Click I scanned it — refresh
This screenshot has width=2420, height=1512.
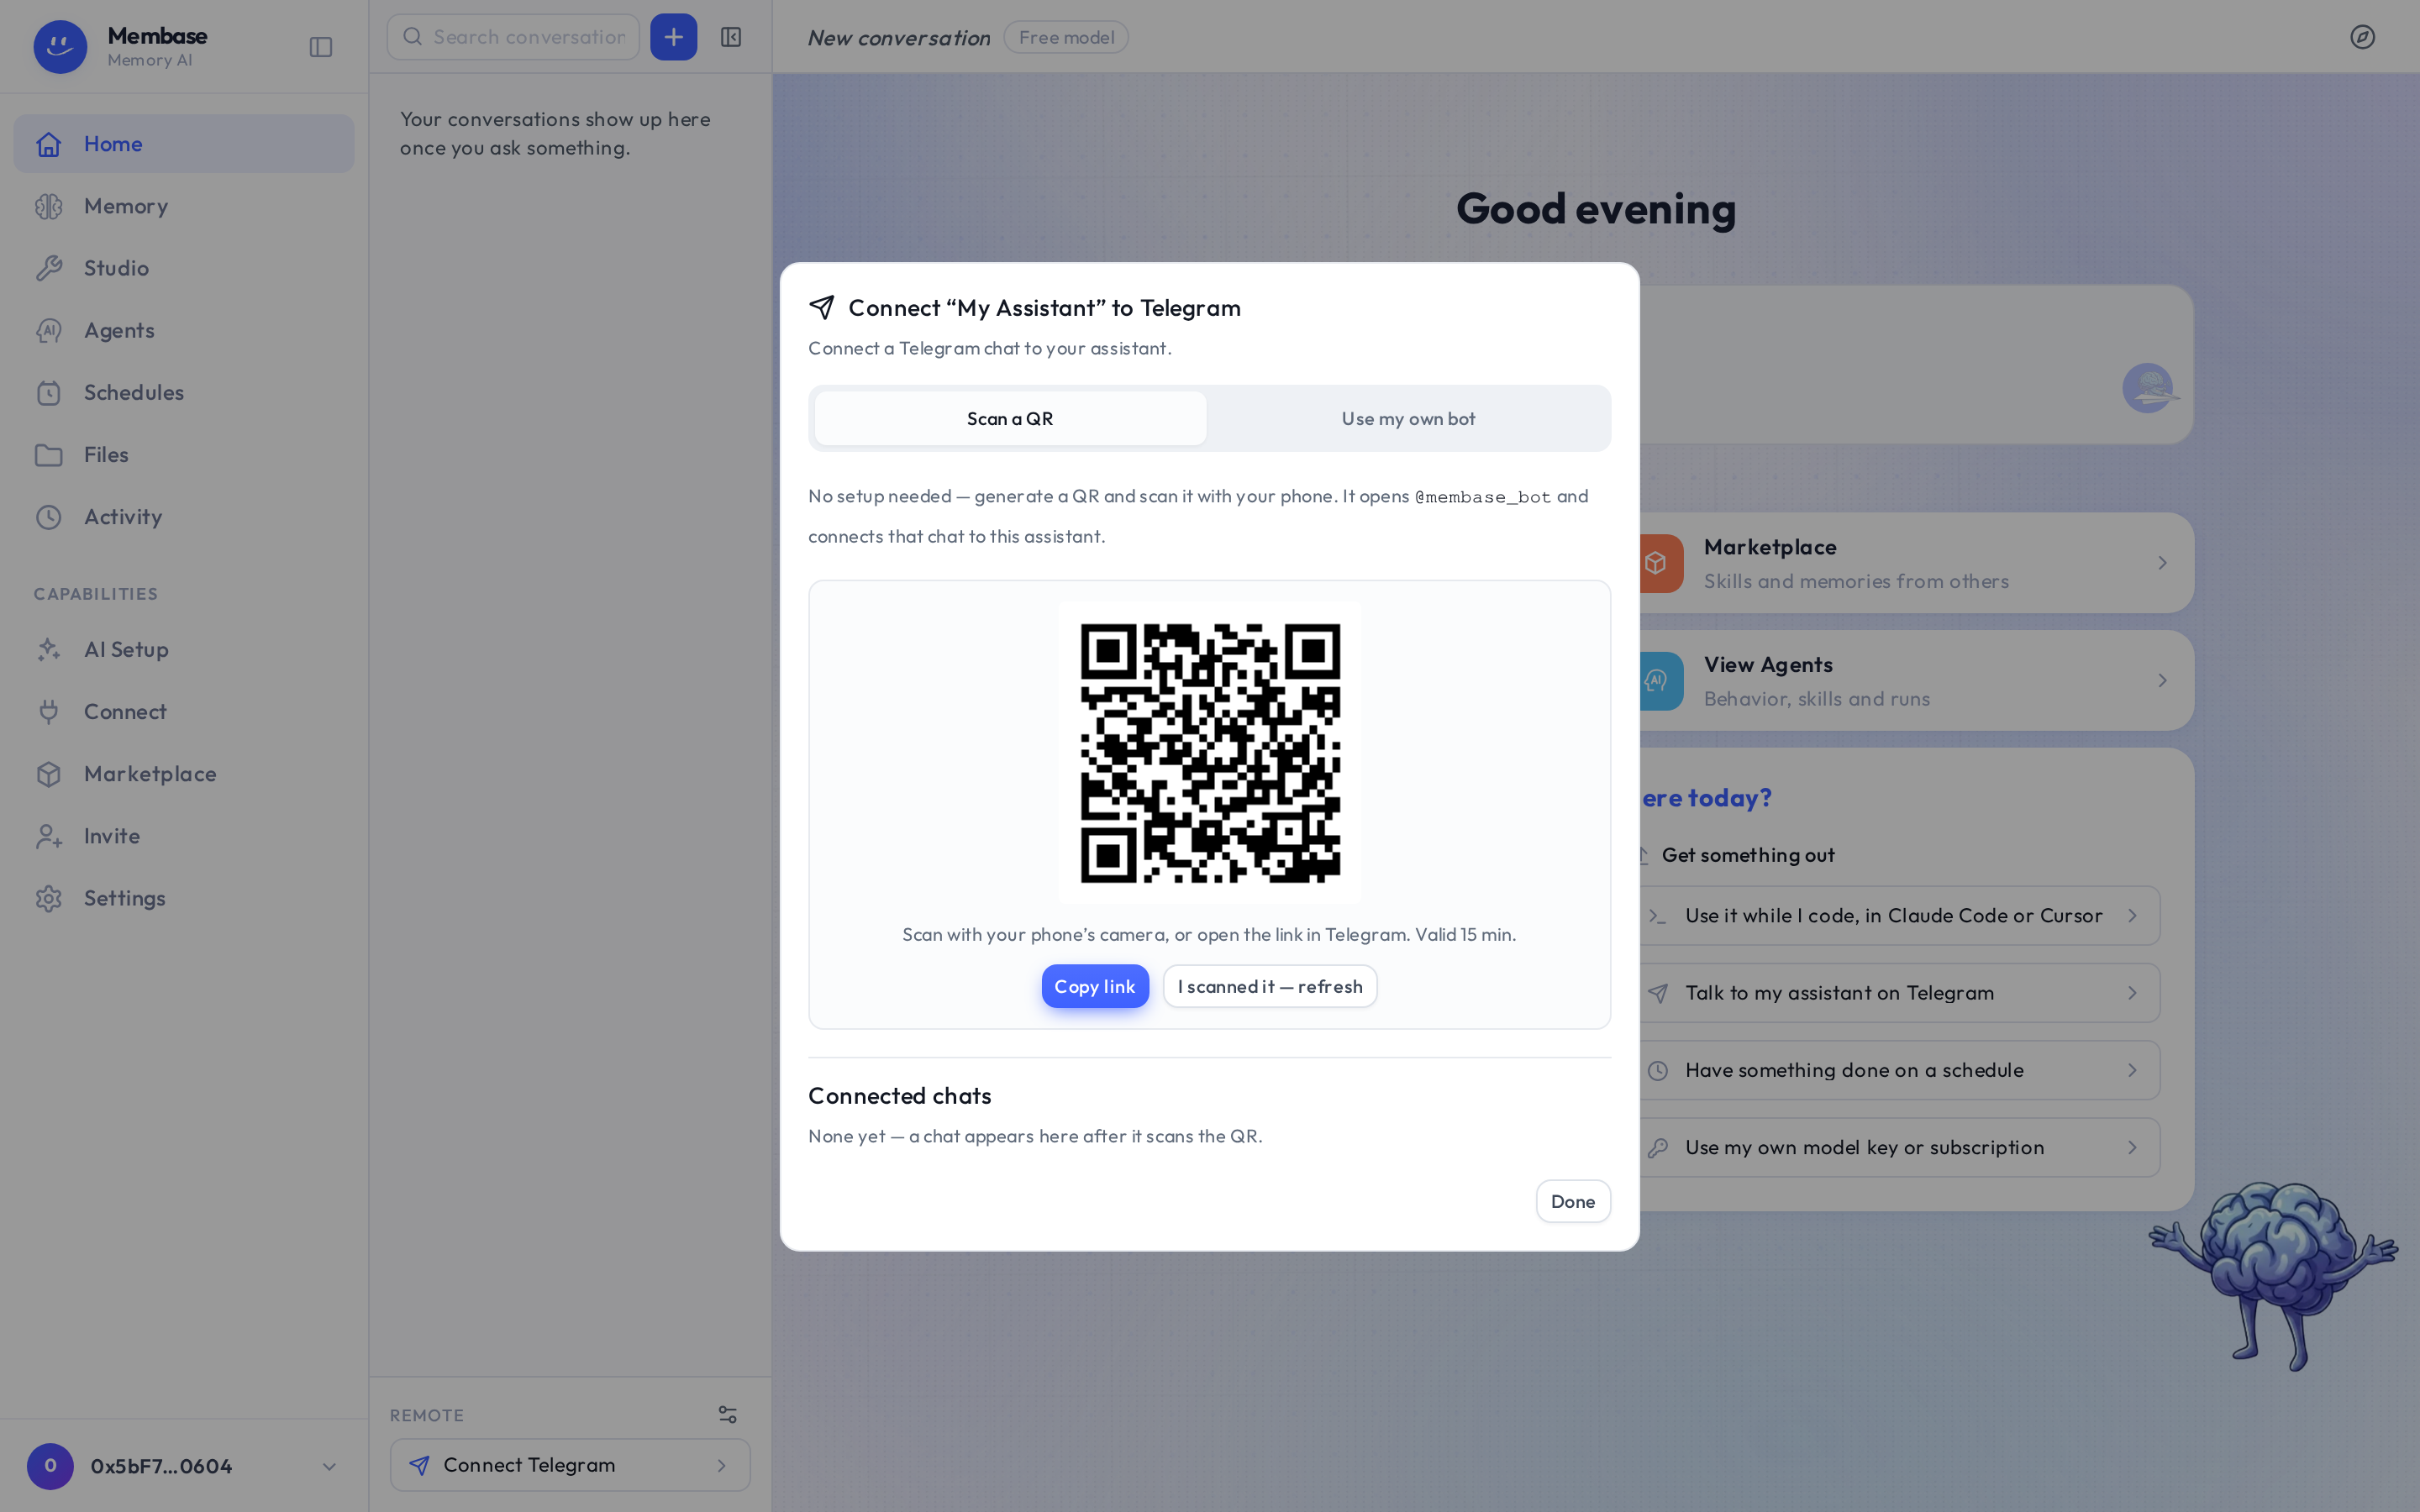pos(1270,986)
